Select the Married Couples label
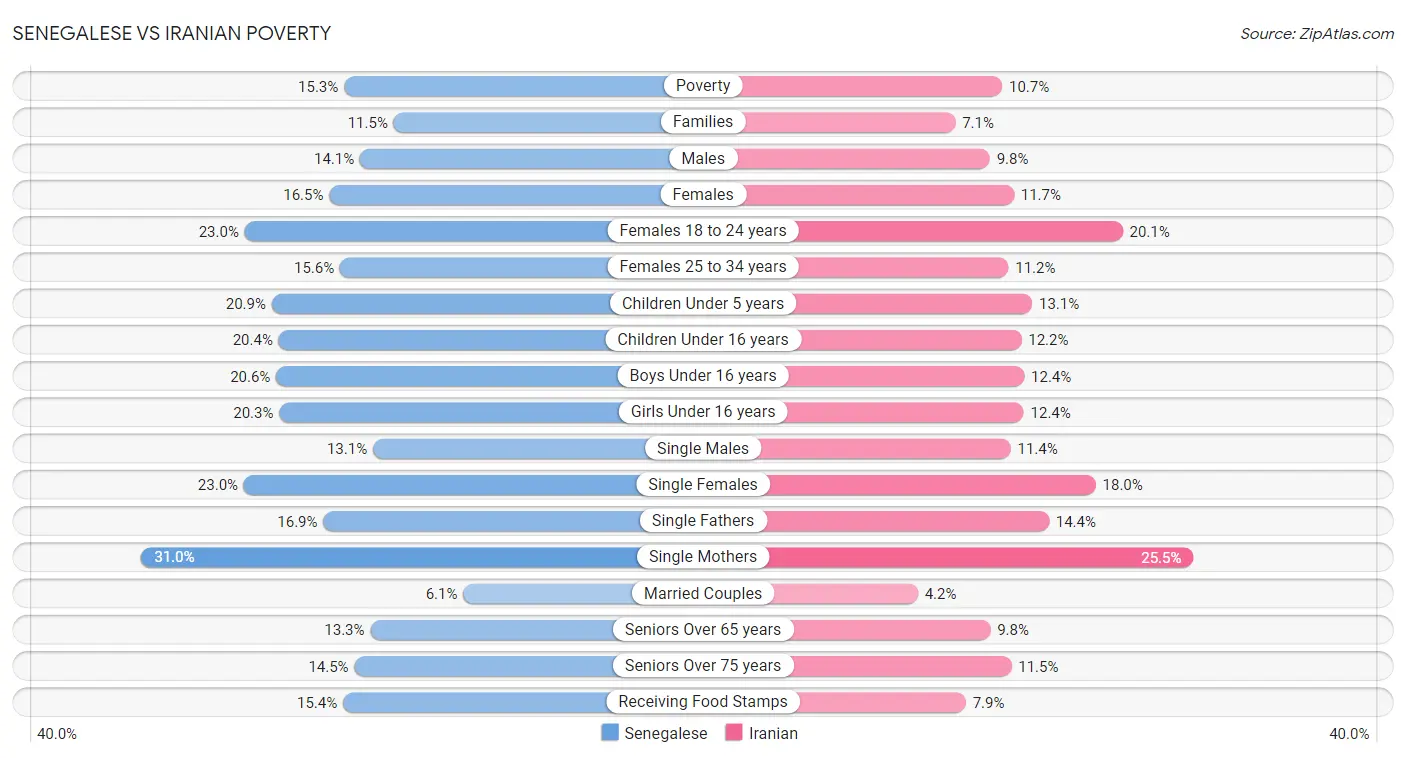The width and height of the screenshot is (1406, 758). pos(703,593)
